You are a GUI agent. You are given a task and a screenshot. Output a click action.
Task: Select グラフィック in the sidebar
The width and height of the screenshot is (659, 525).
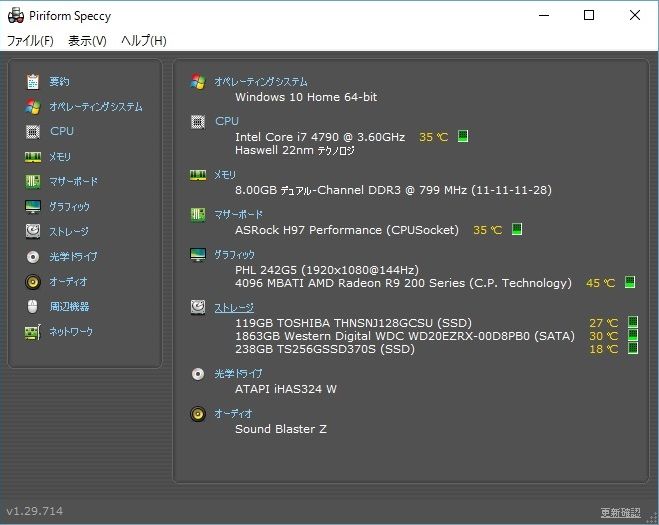(x=69, y=207)
